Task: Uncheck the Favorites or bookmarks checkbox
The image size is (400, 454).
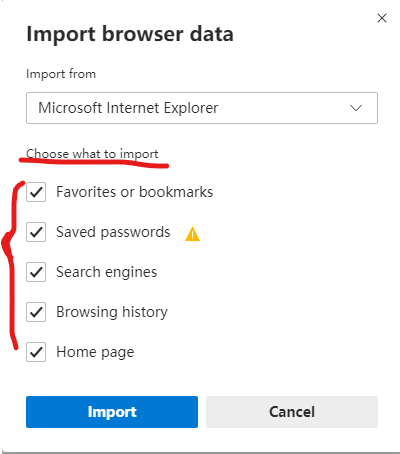Action: click(x=36, y=192)
